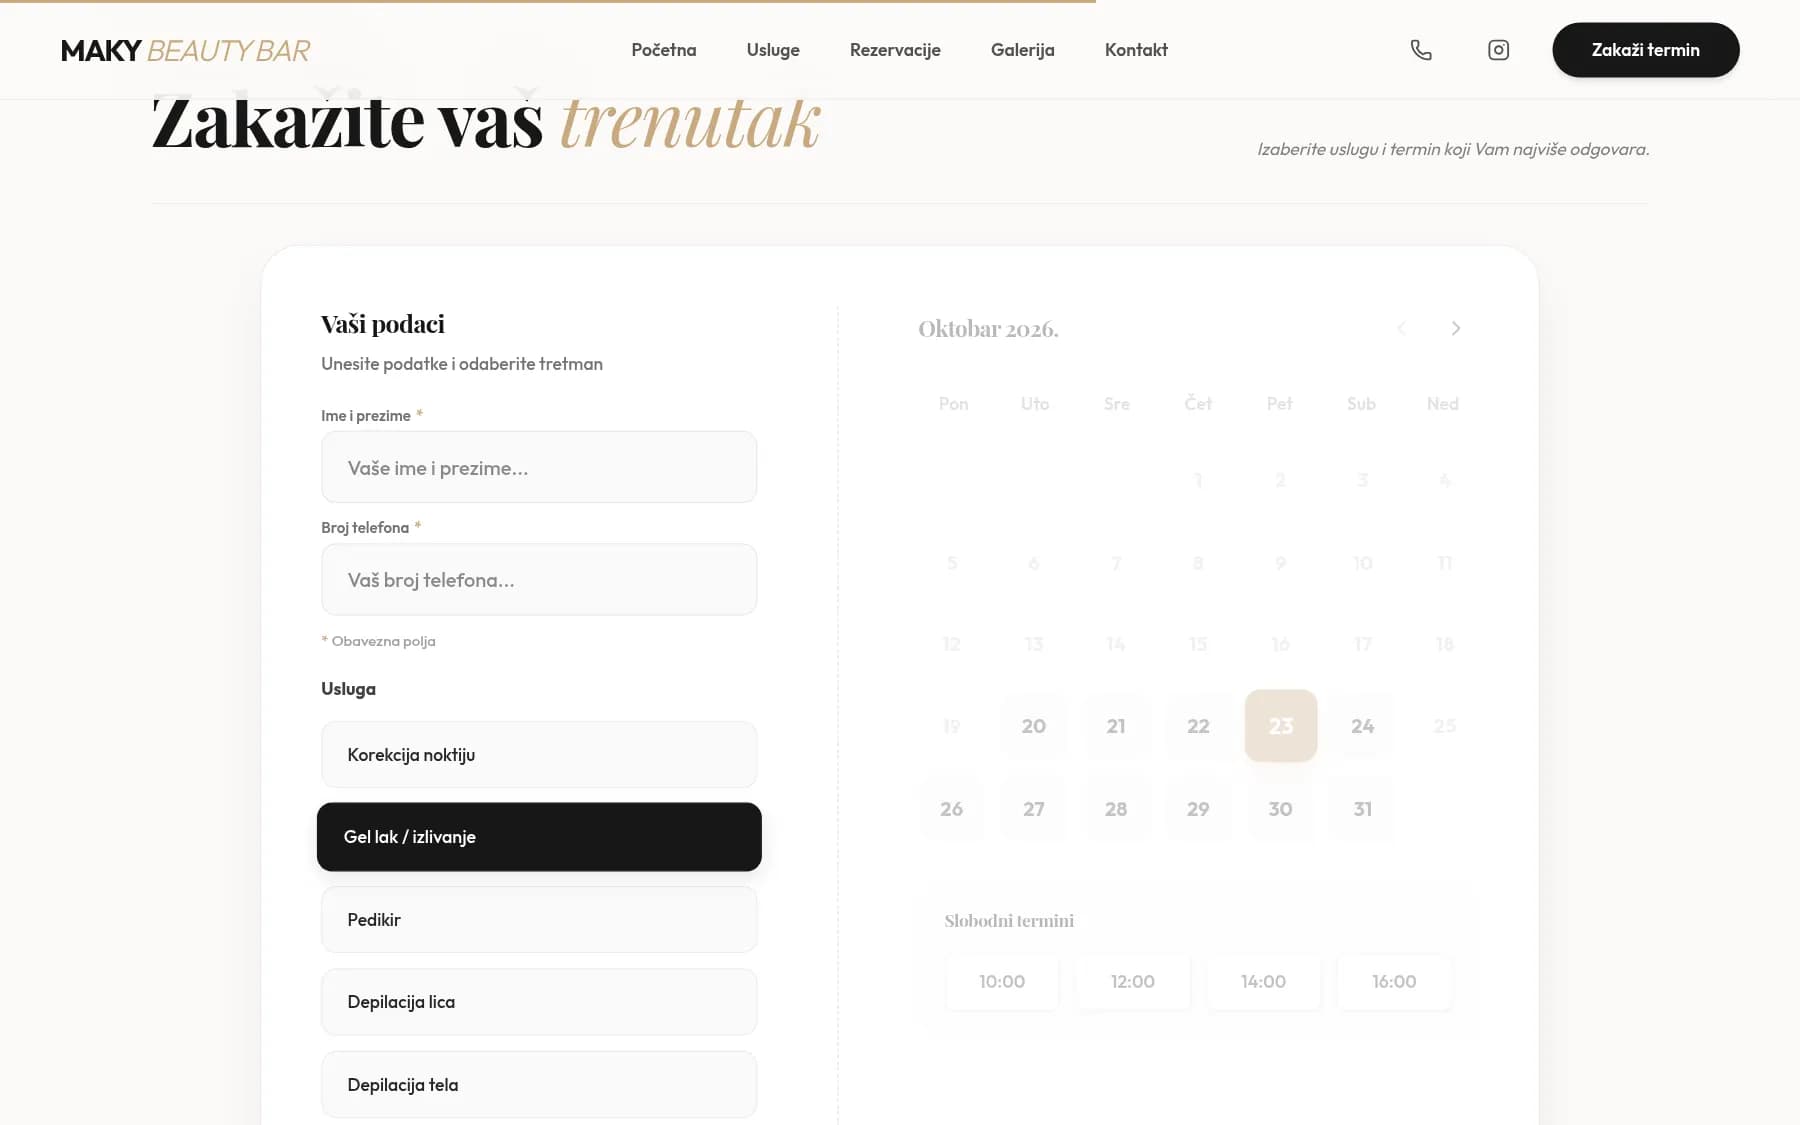Click the phone icon in header
Viewport: 1800px width, 1125px height.
tap(1421, 50)
